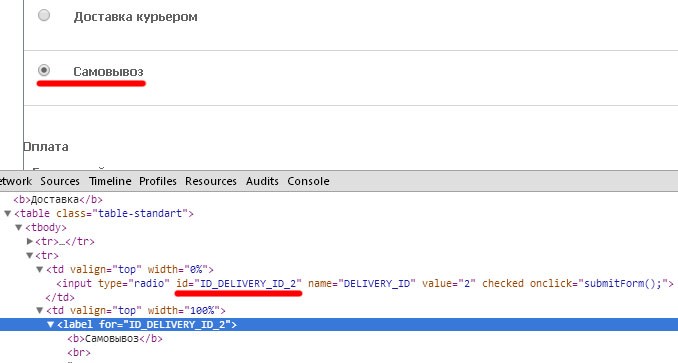The width and height of the screenshot is (678, 363).
Task: Open the Profiles tab
Action: tap(158, 181)
